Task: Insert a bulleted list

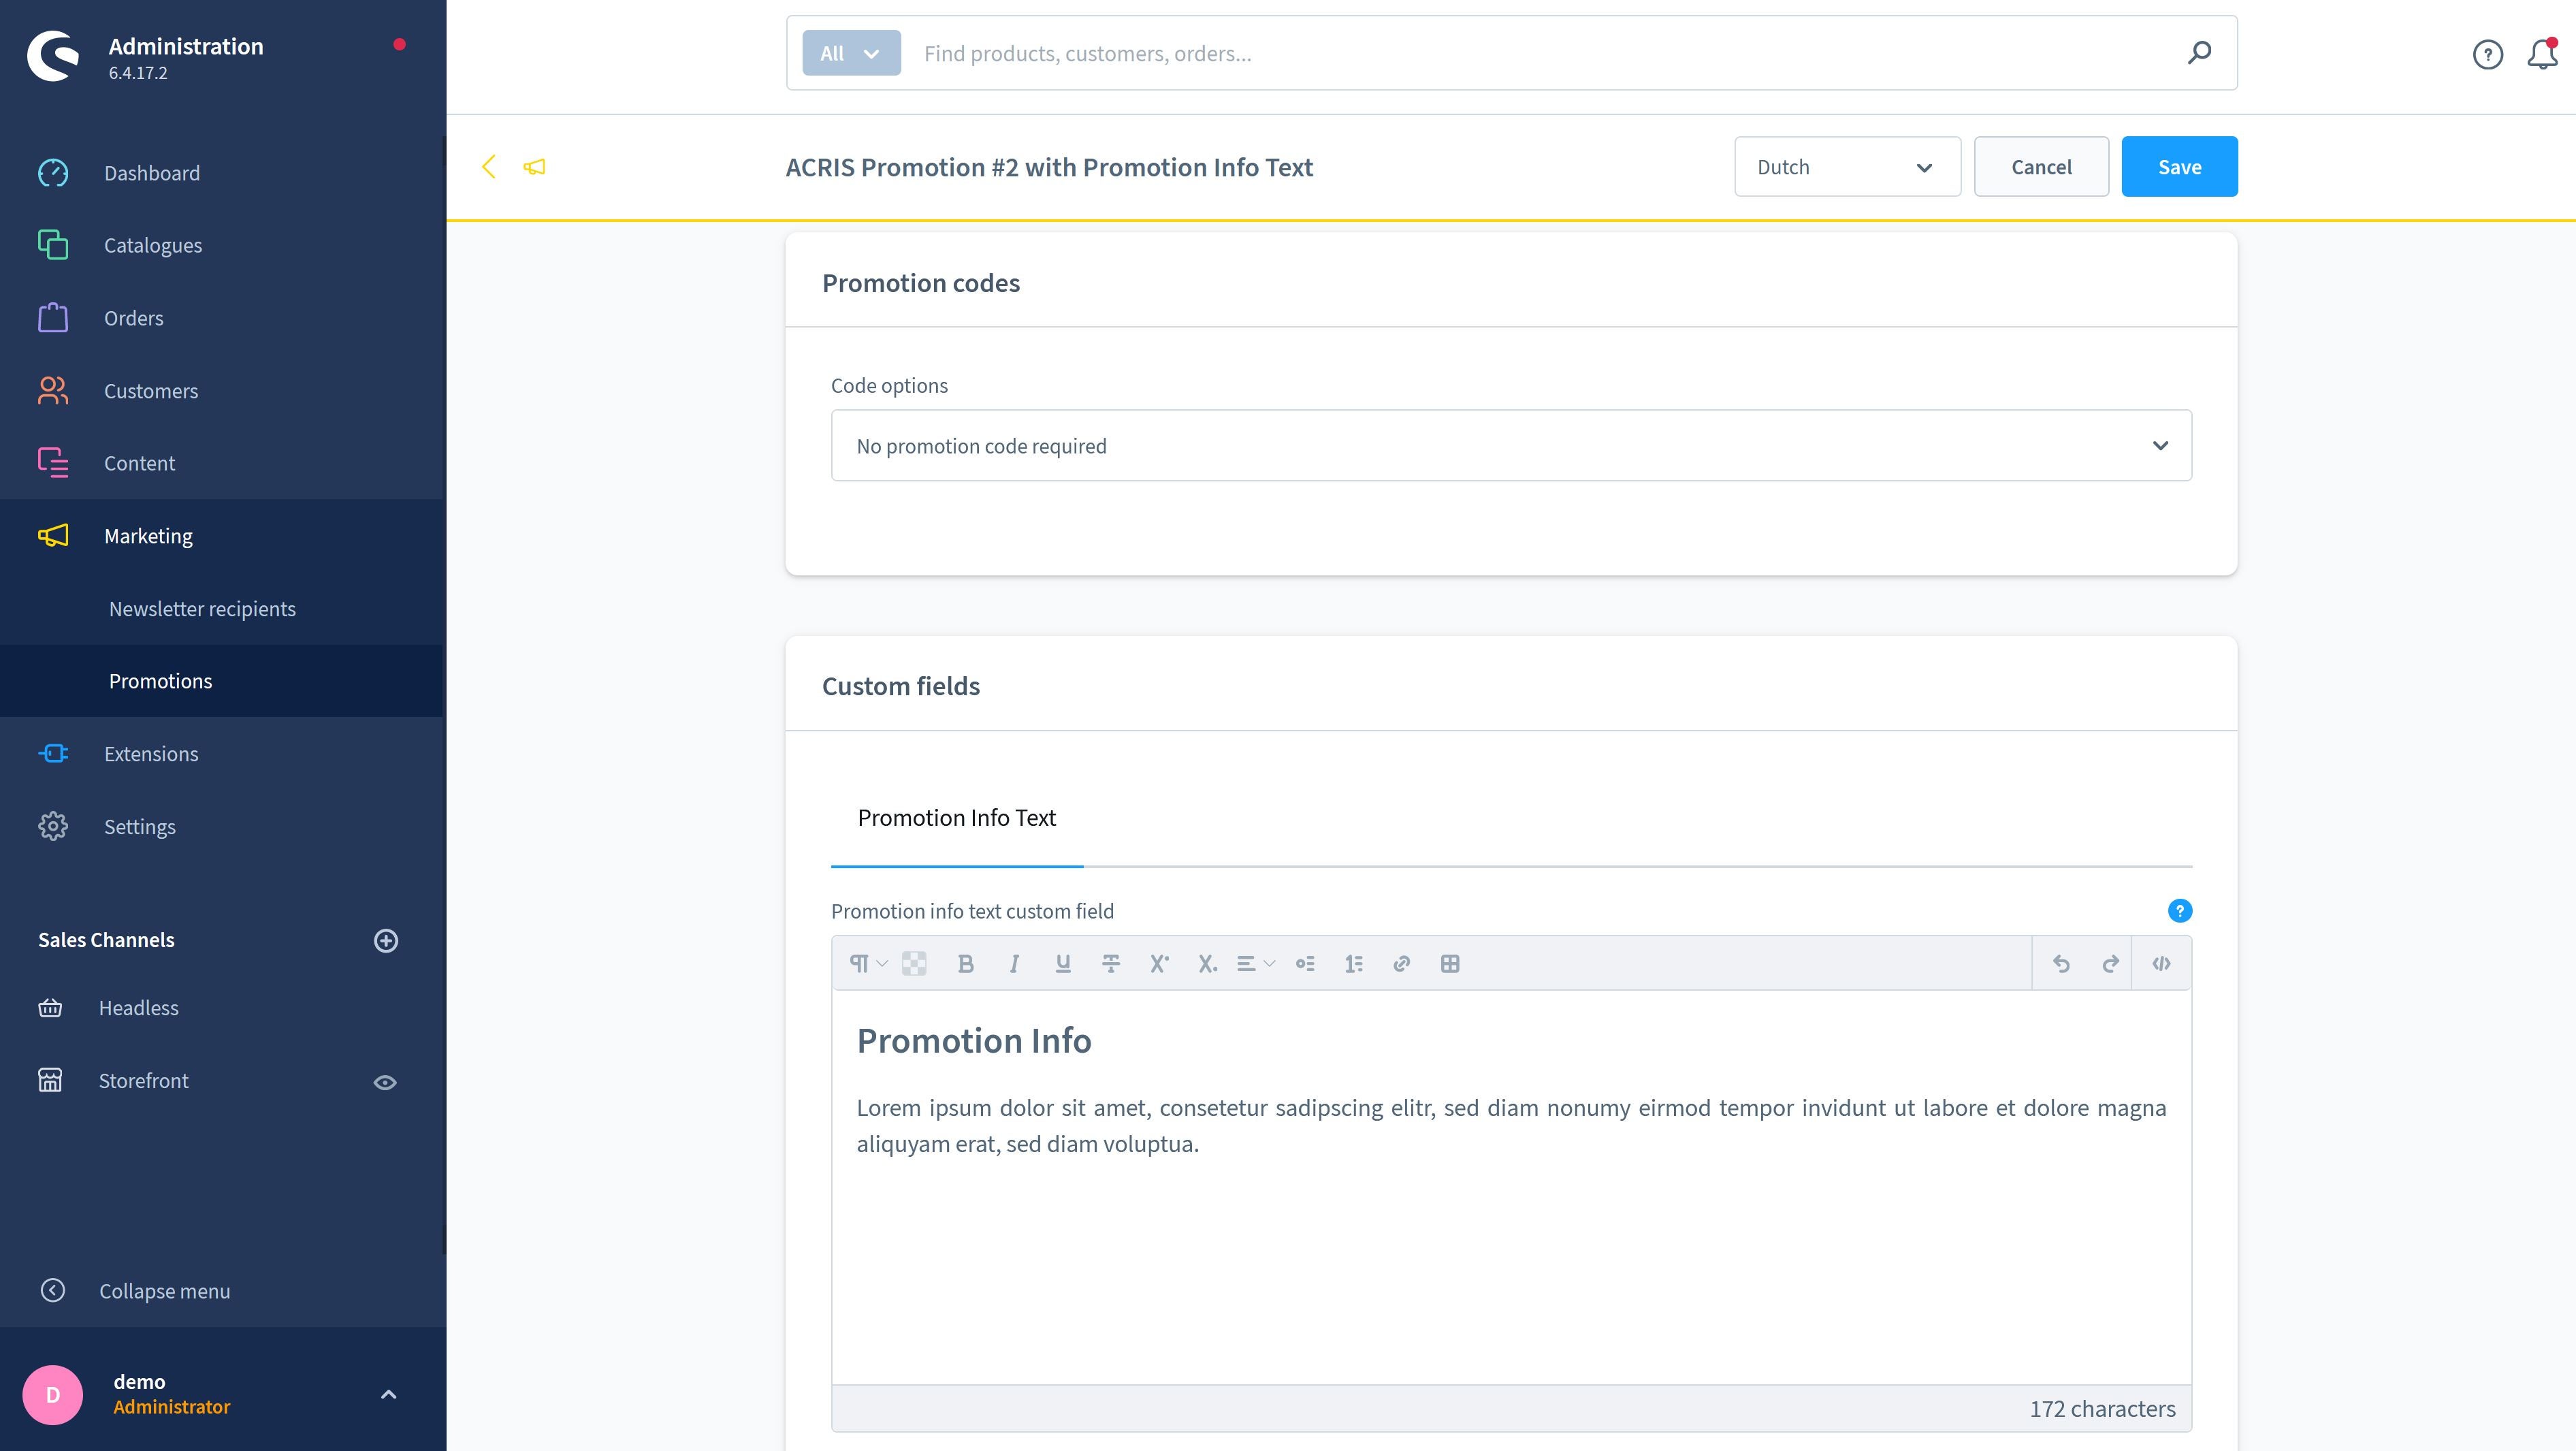Action: 1305,964
